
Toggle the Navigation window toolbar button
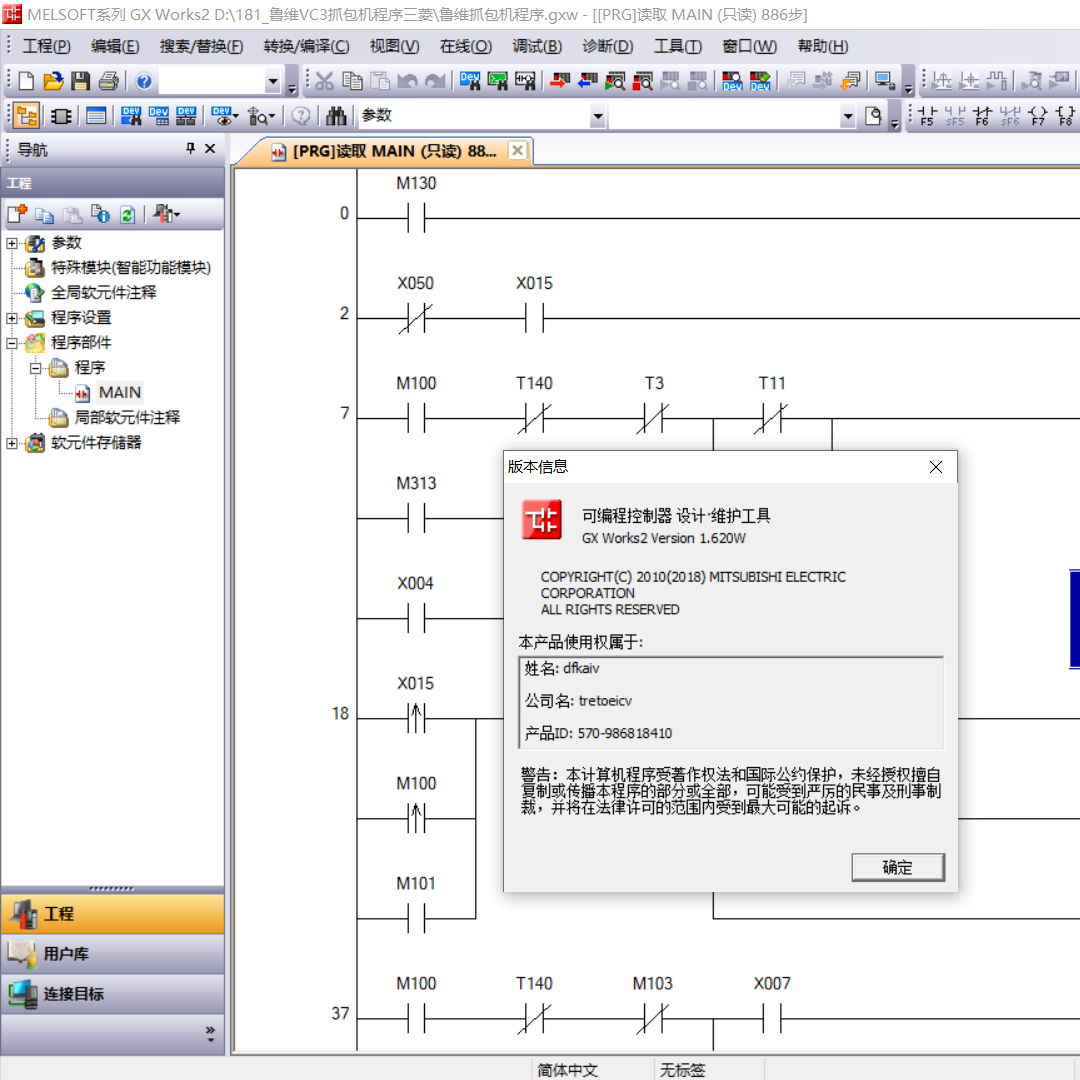pyautogui.click(x=26, y=116)
